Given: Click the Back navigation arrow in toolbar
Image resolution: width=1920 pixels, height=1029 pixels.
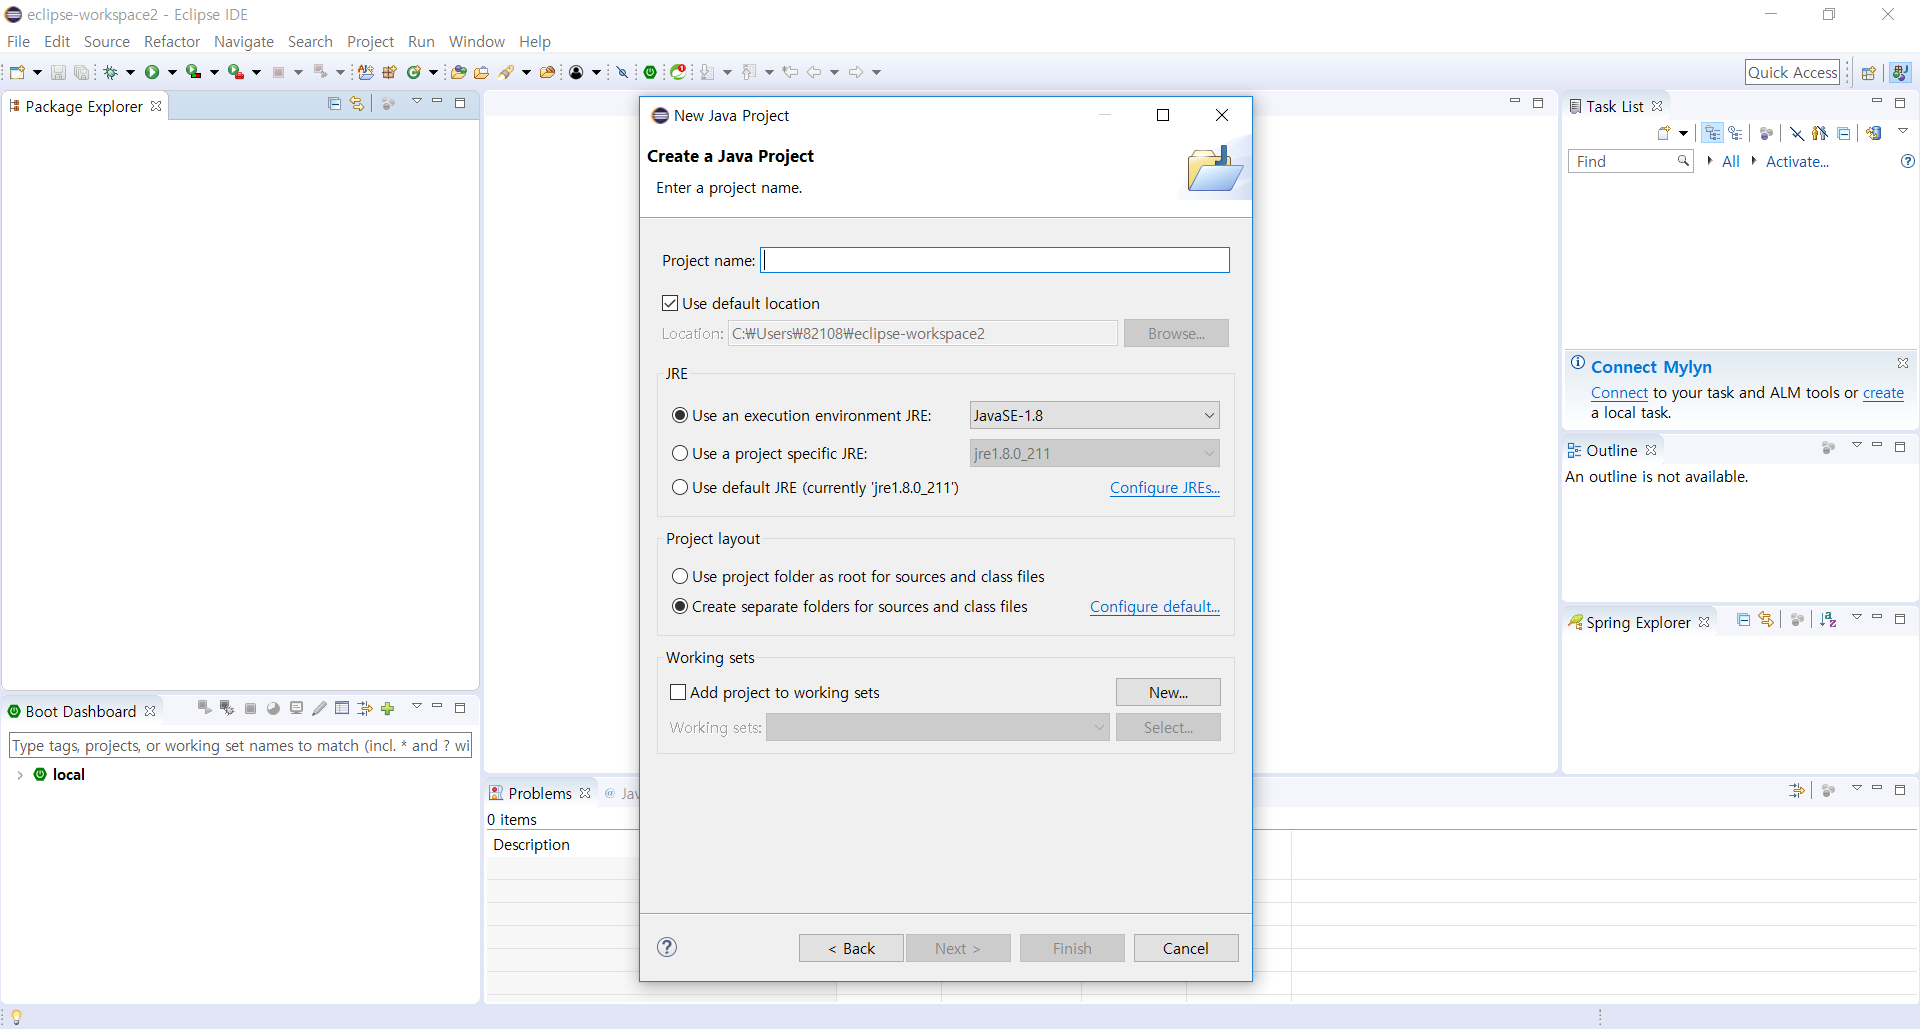Looking at the screenshot, I should [x=814, y=72].
